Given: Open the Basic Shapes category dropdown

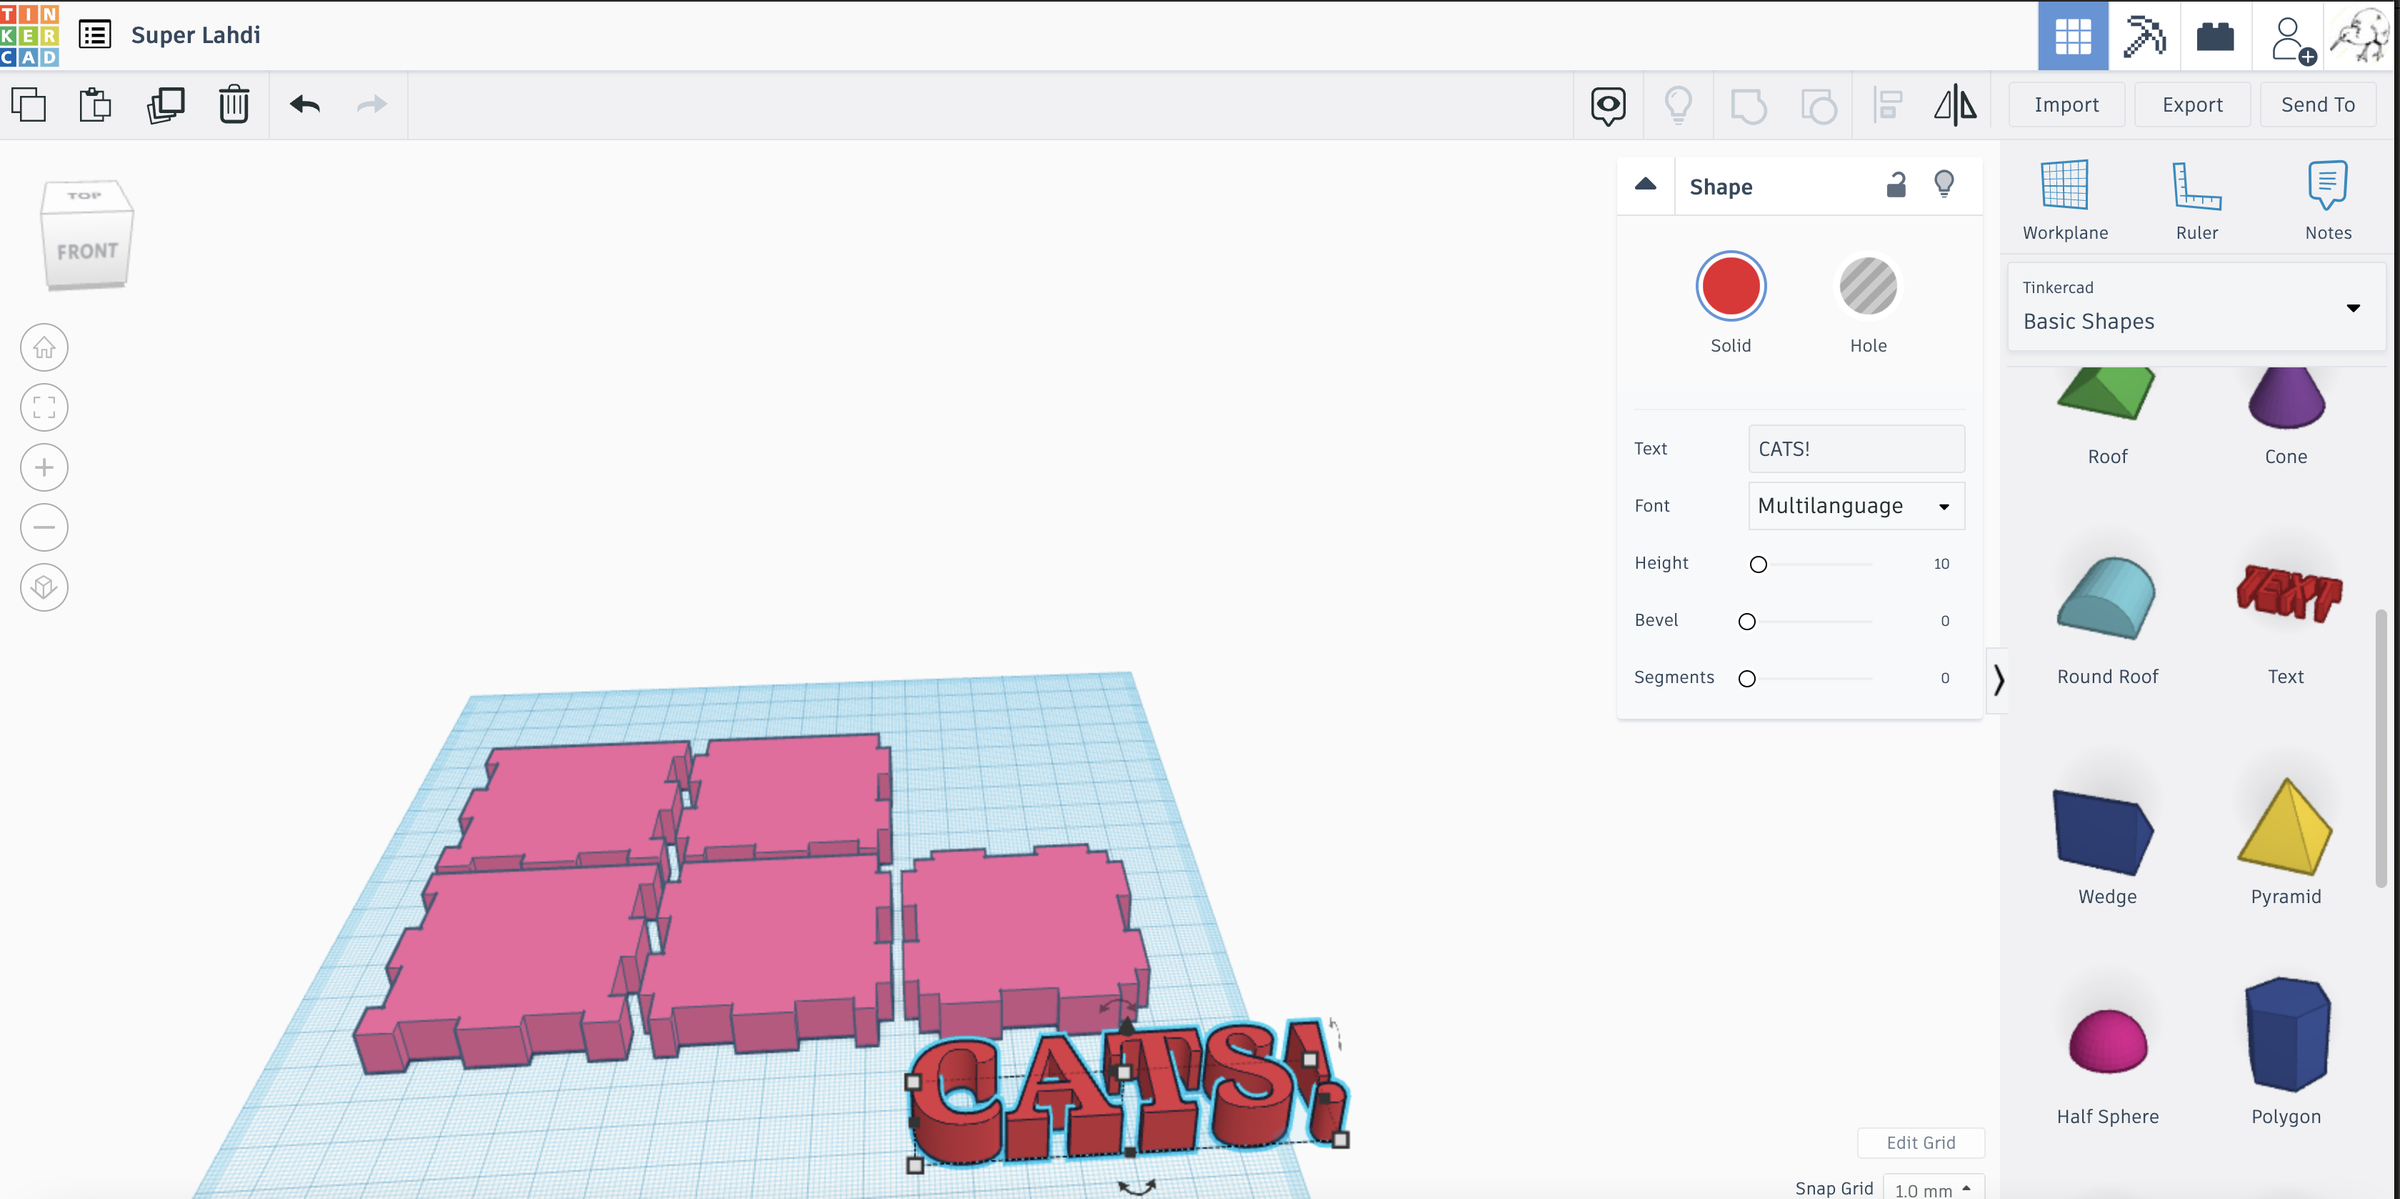Looking at the screenshot, I should point(2352,307).
